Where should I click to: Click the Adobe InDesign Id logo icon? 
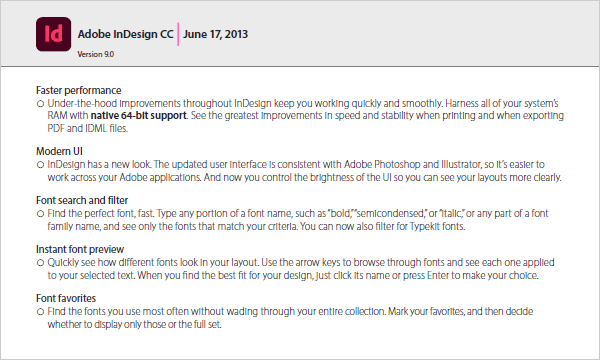(54, 34)
